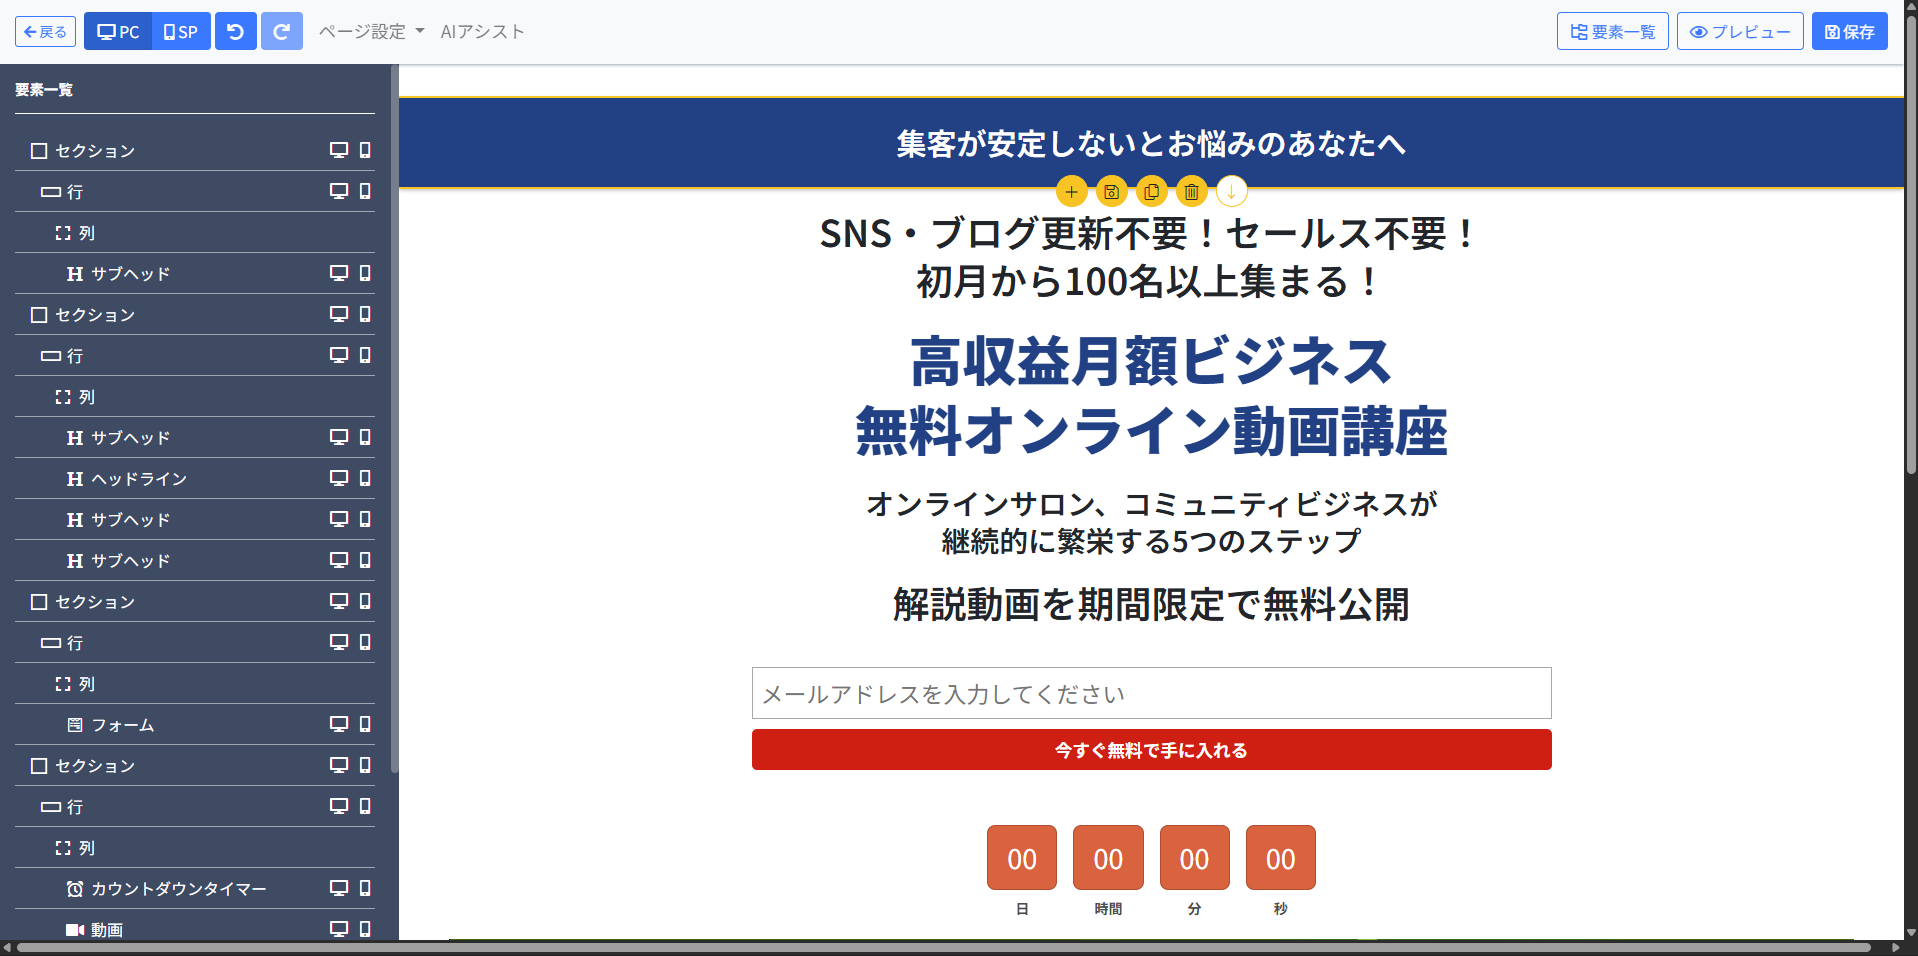The height and width of the screenshot is (956, 1918).
Task: Click the プレビュー button
Action: 1739,32
